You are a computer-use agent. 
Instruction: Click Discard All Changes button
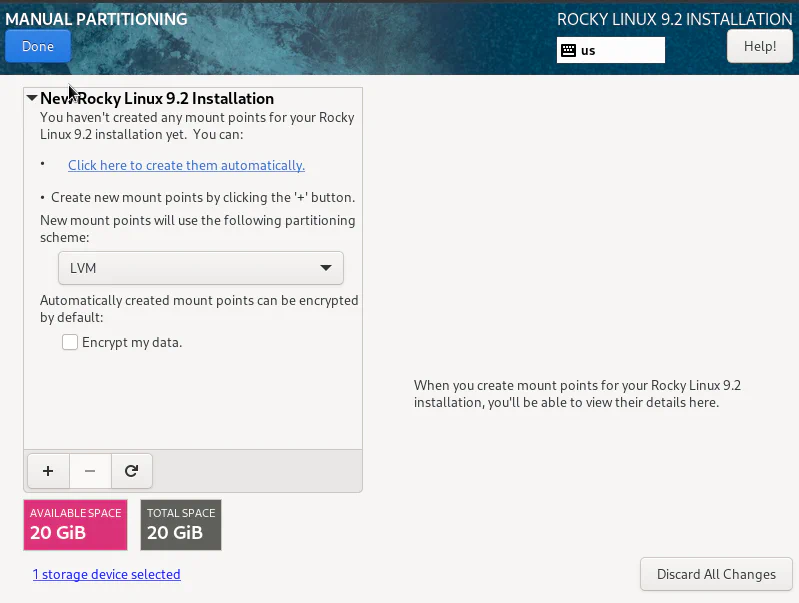(716, 574)
